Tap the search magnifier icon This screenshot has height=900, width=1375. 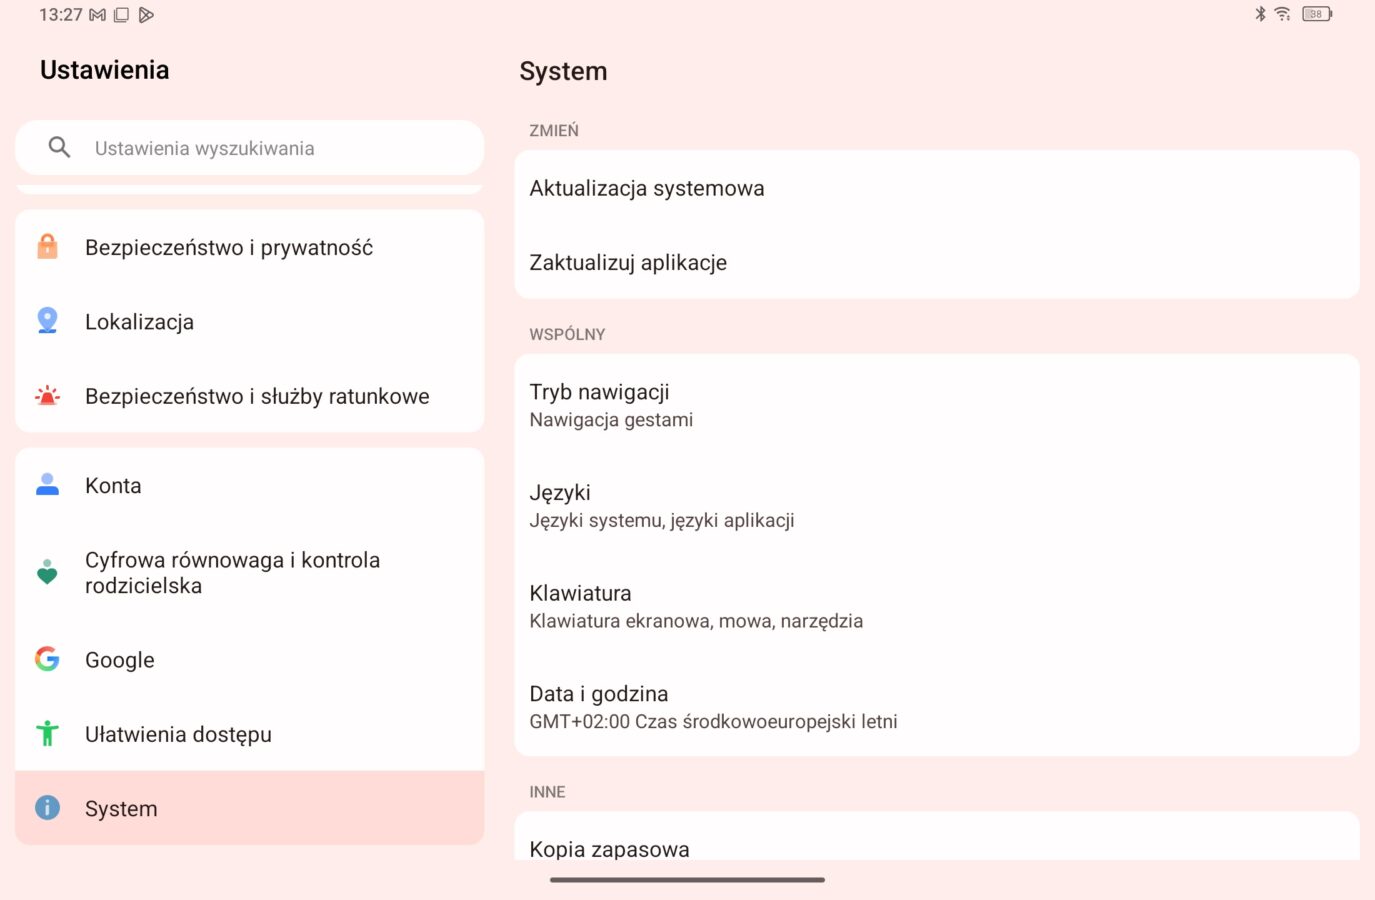pos(60,148)
